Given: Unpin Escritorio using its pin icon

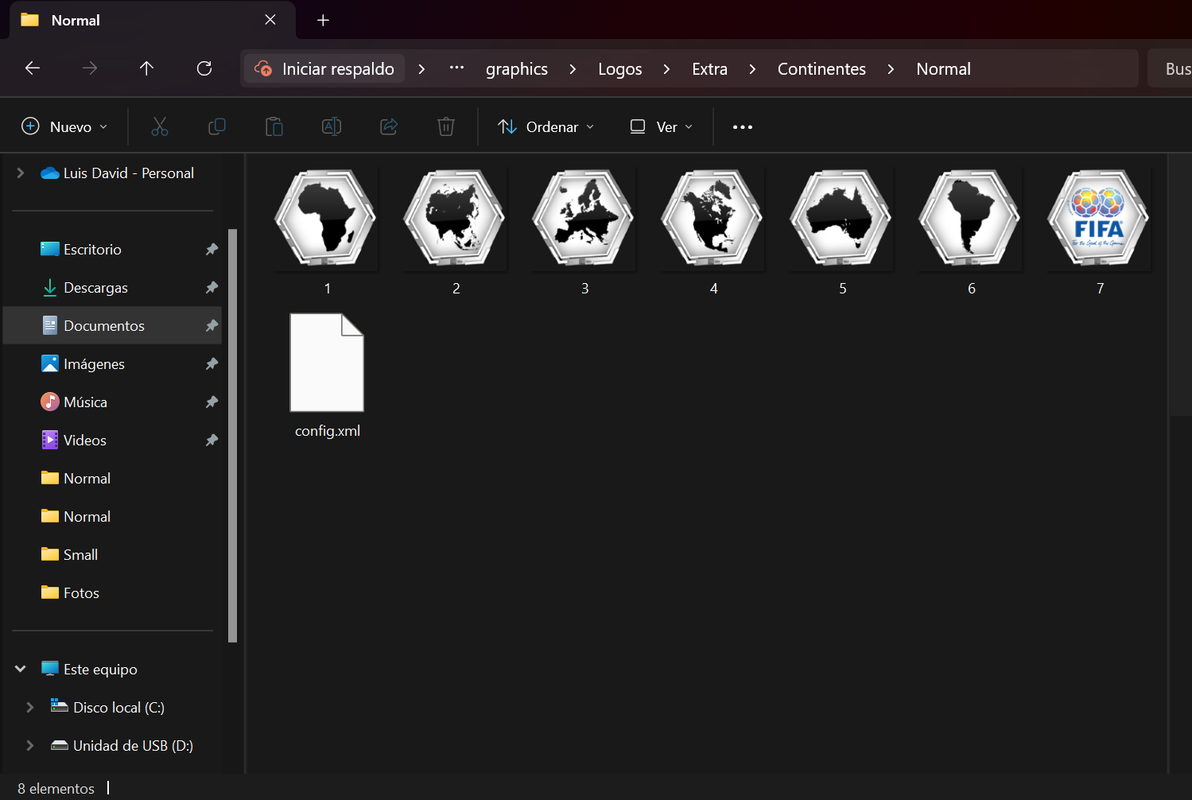Looking at the screenshot, I should (211, 249).
